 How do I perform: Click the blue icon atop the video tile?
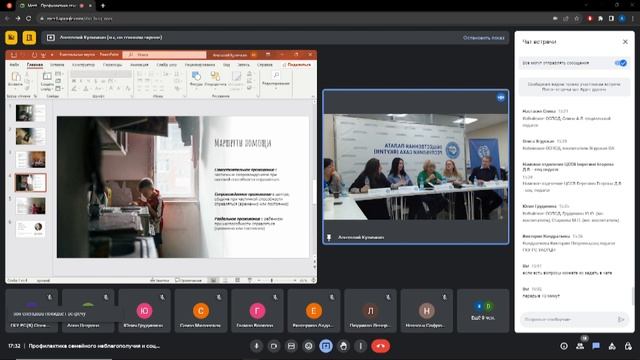[500, 98]
